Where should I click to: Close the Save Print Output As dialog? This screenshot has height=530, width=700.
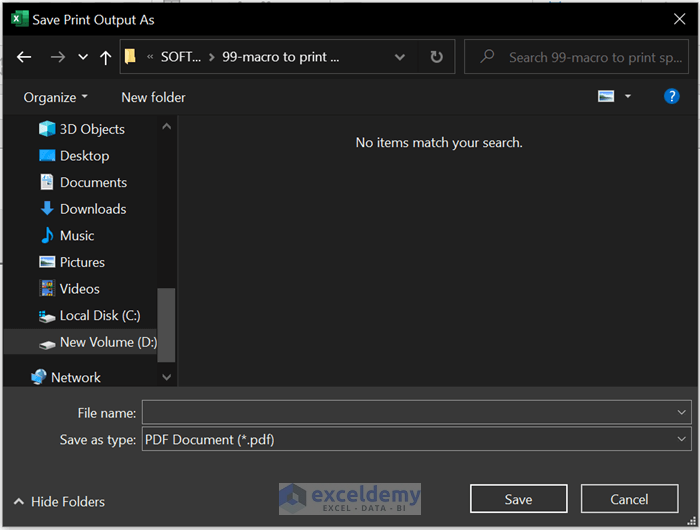pos(679,19)
